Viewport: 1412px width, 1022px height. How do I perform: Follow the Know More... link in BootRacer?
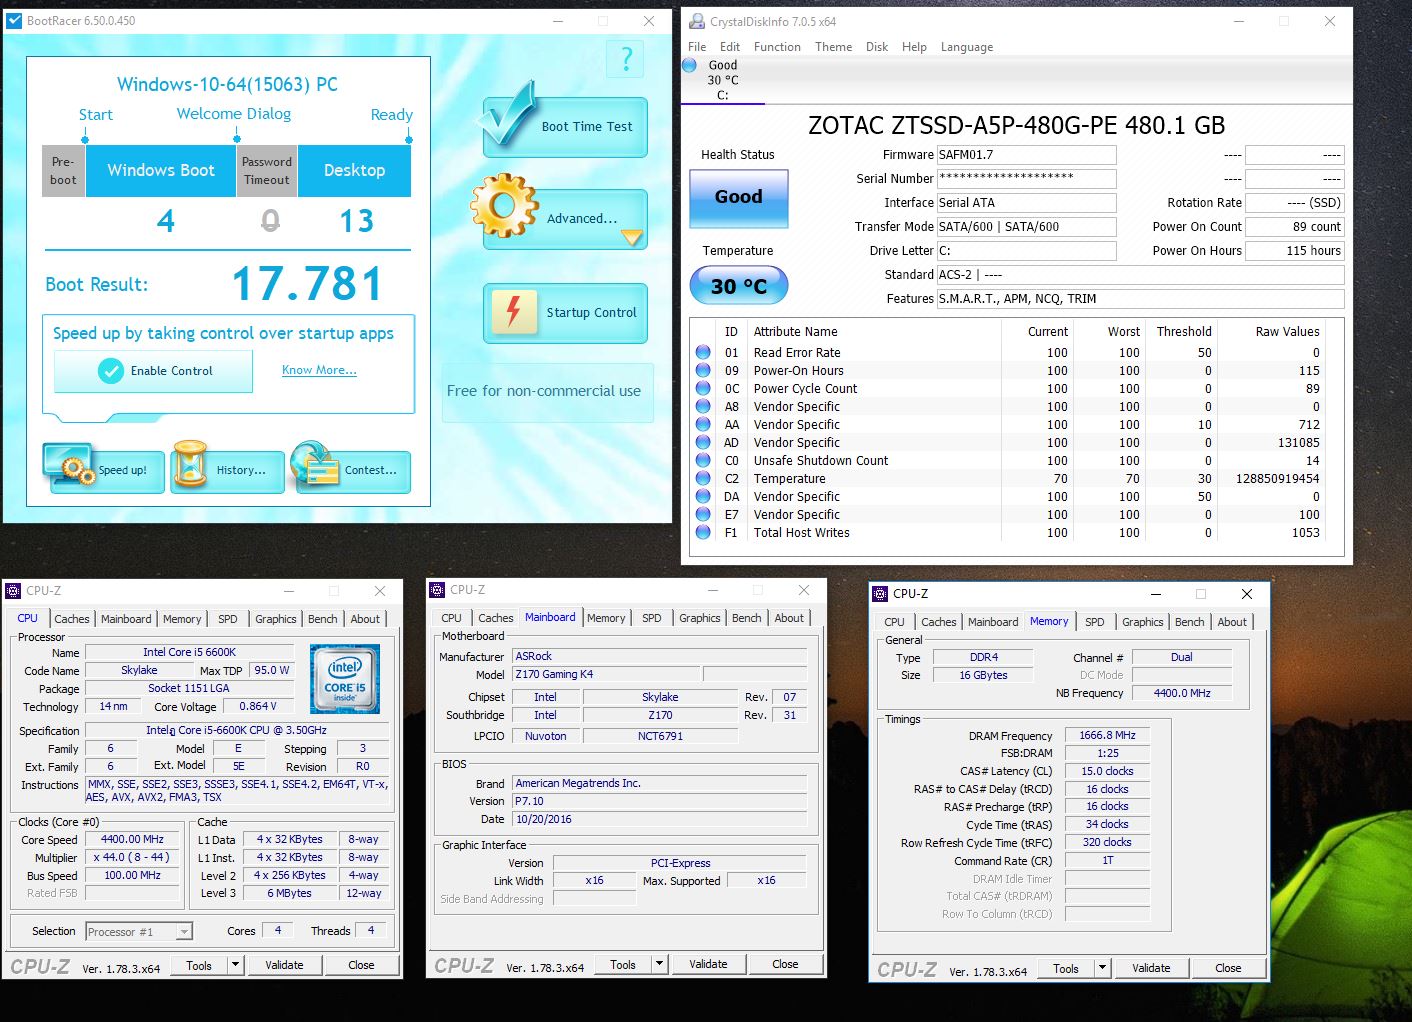coord(319,370)
